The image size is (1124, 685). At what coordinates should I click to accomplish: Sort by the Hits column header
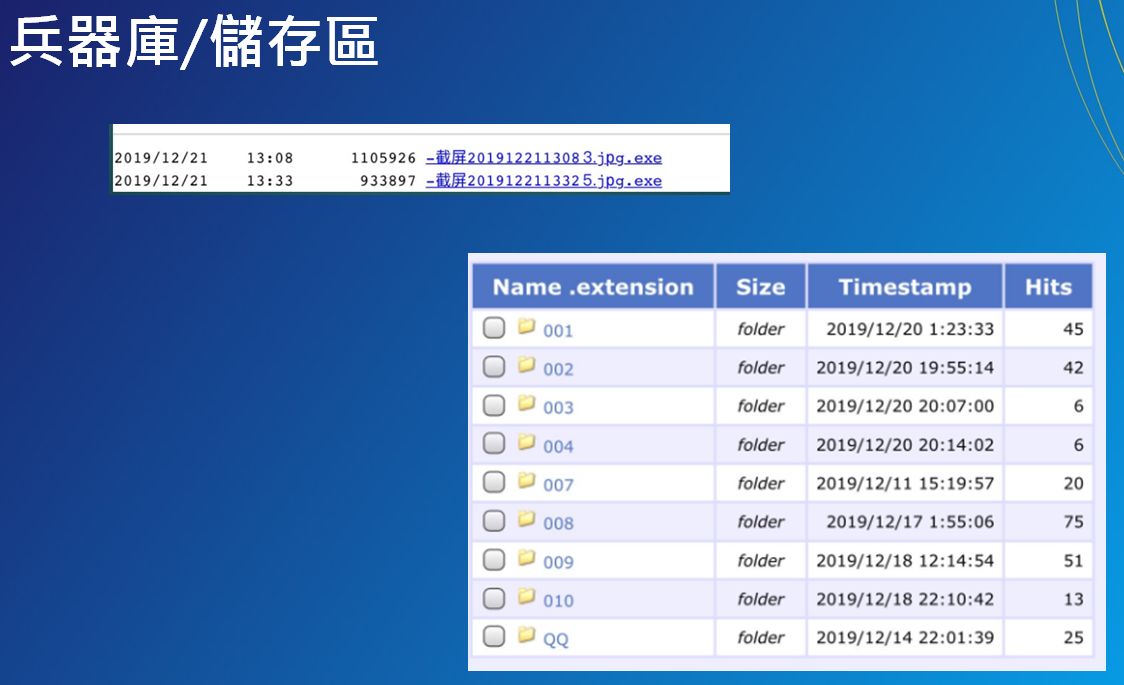tap(1049, 287)
